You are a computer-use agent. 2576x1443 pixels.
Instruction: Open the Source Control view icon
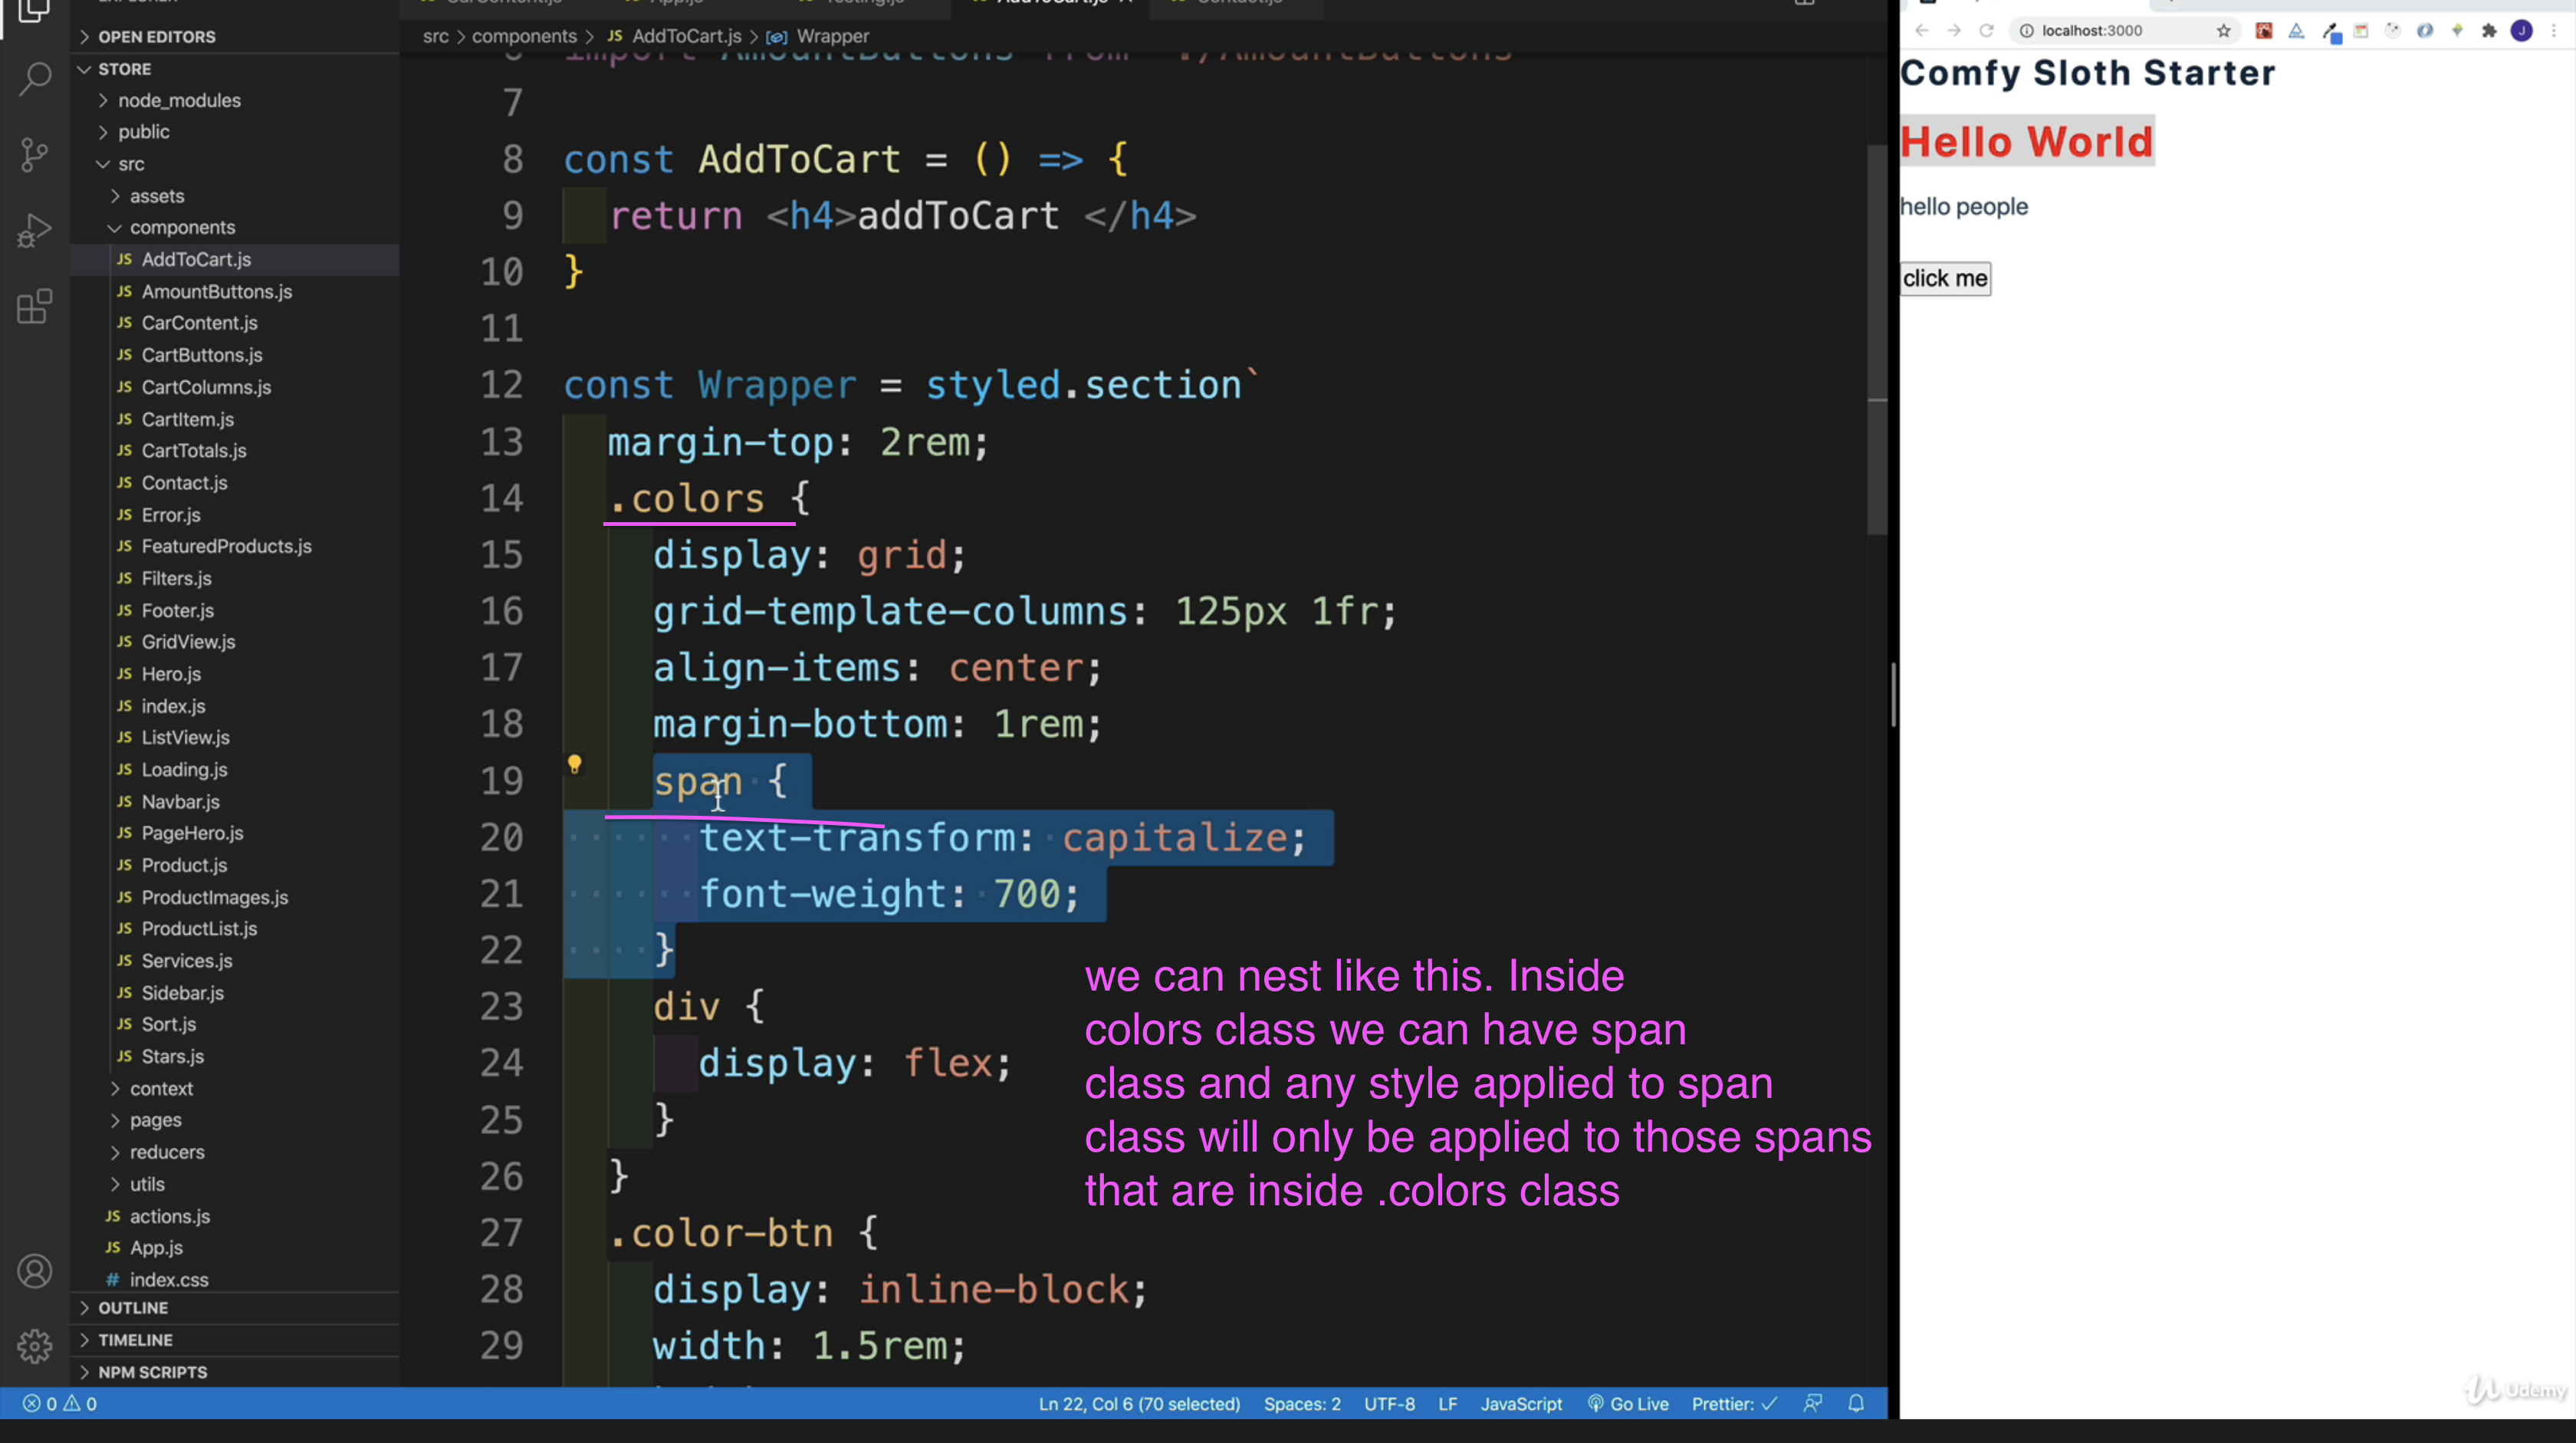click(35, 155)
